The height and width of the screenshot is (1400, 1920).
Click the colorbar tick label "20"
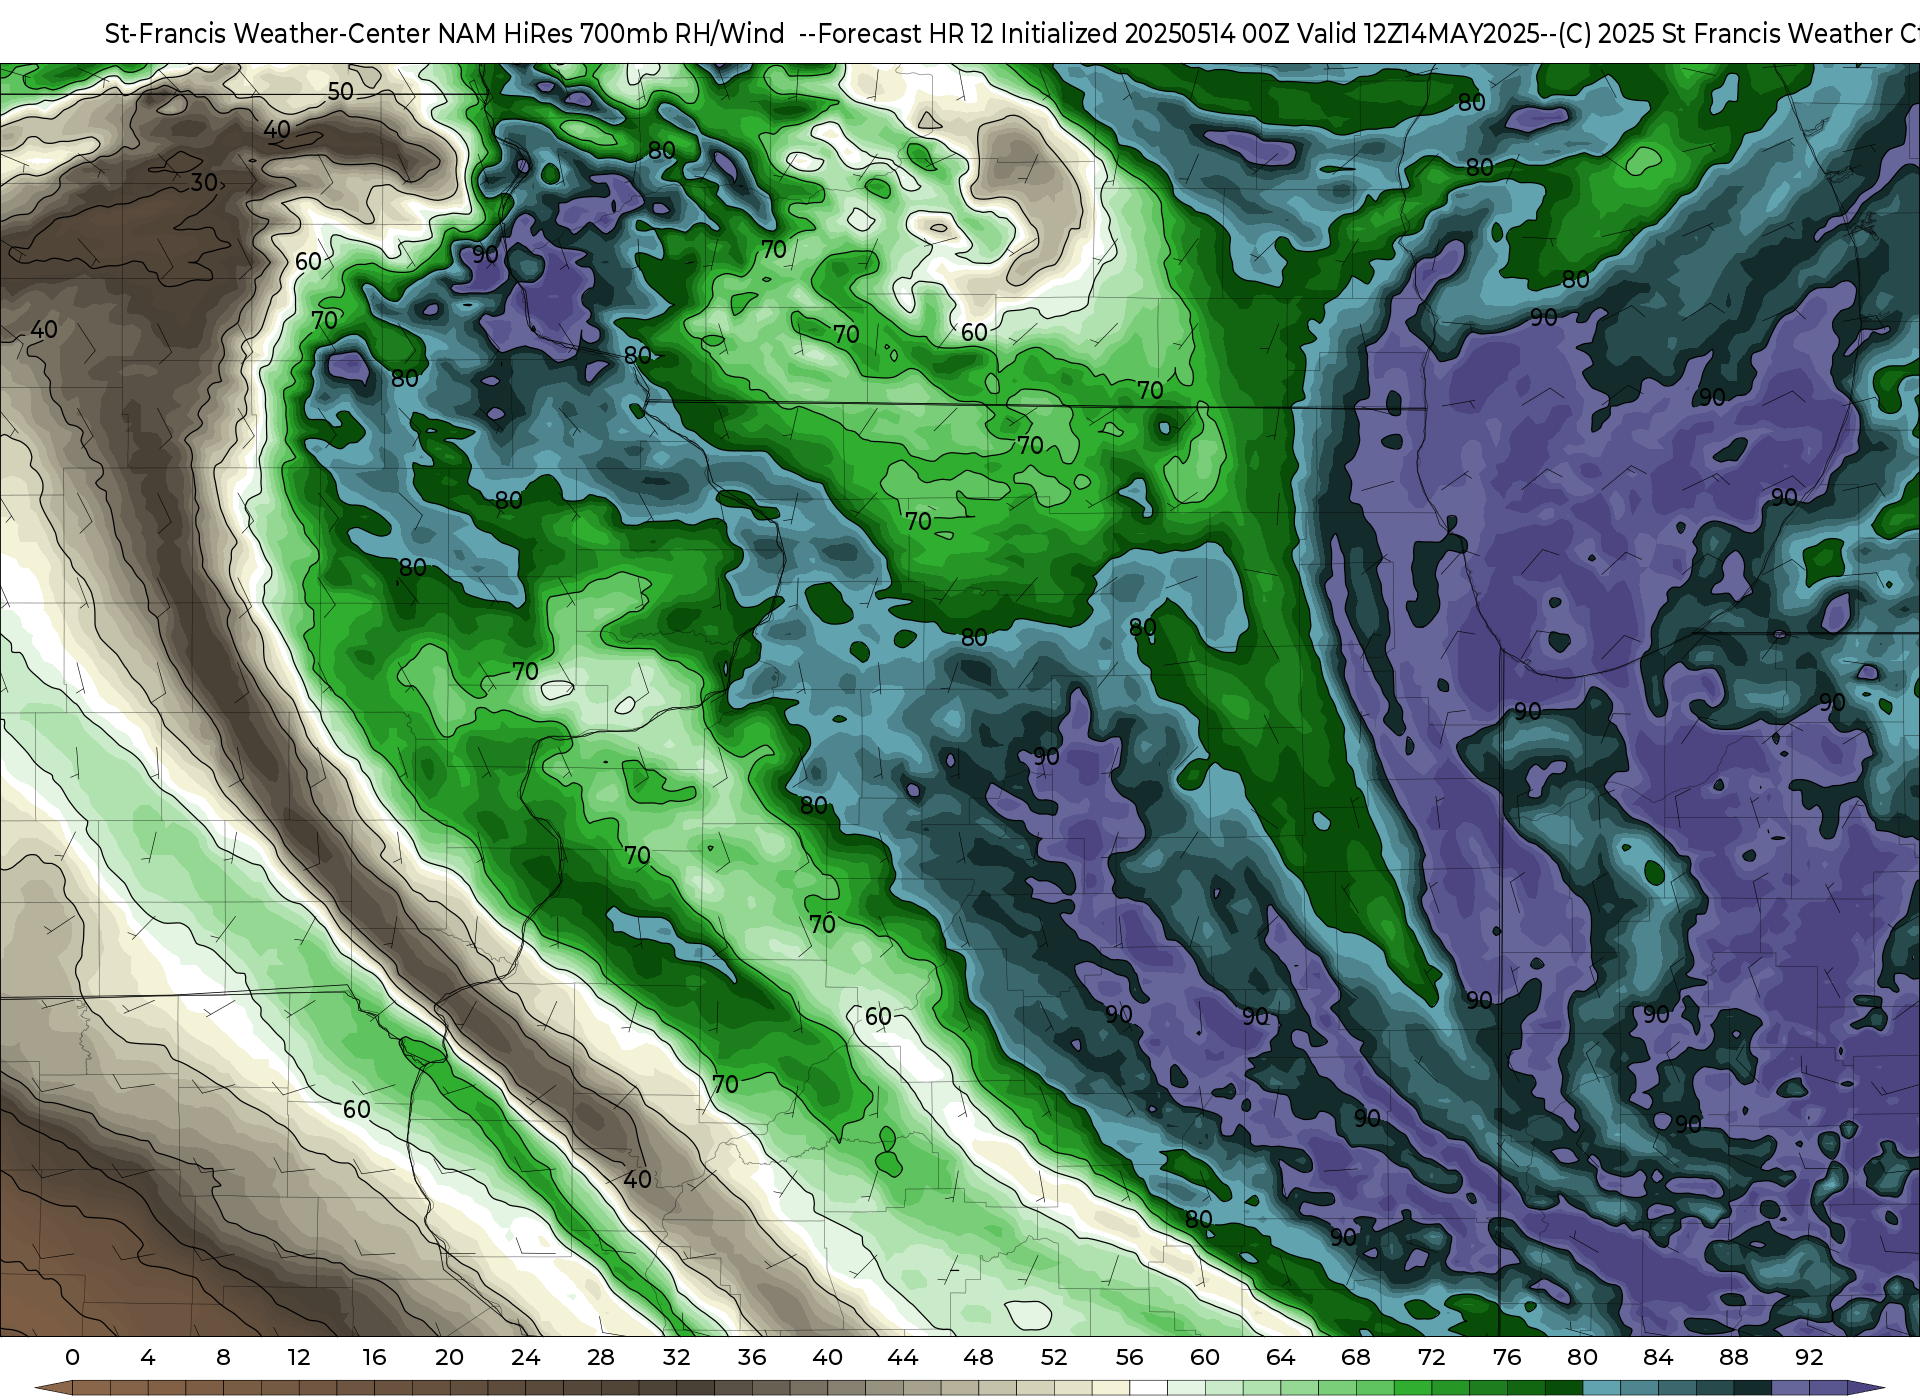(x=450, y=1357)
